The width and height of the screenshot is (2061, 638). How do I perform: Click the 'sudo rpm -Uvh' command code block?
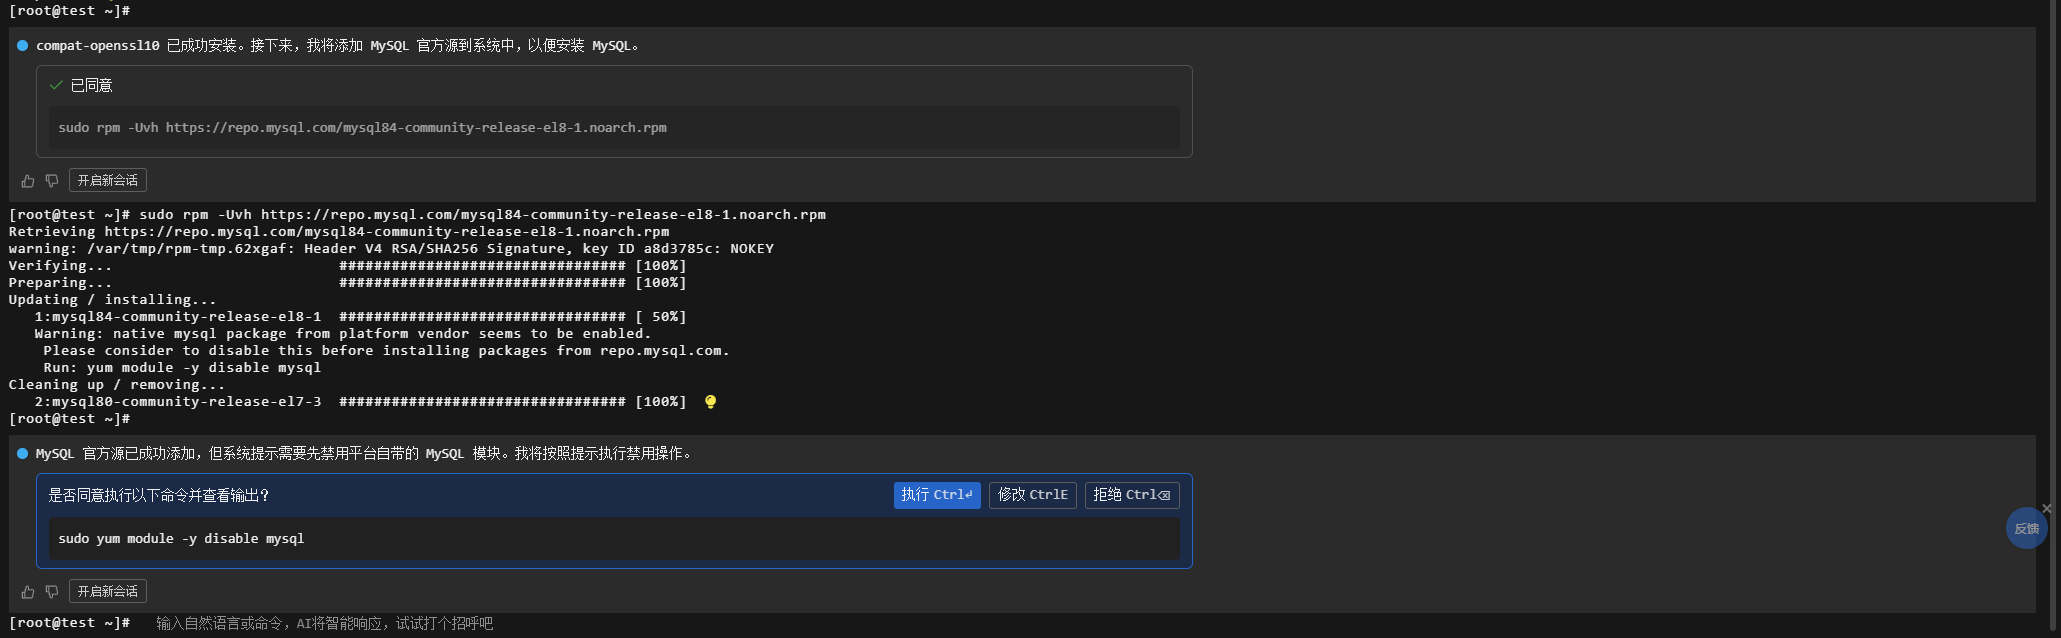(x=614, y=128)
